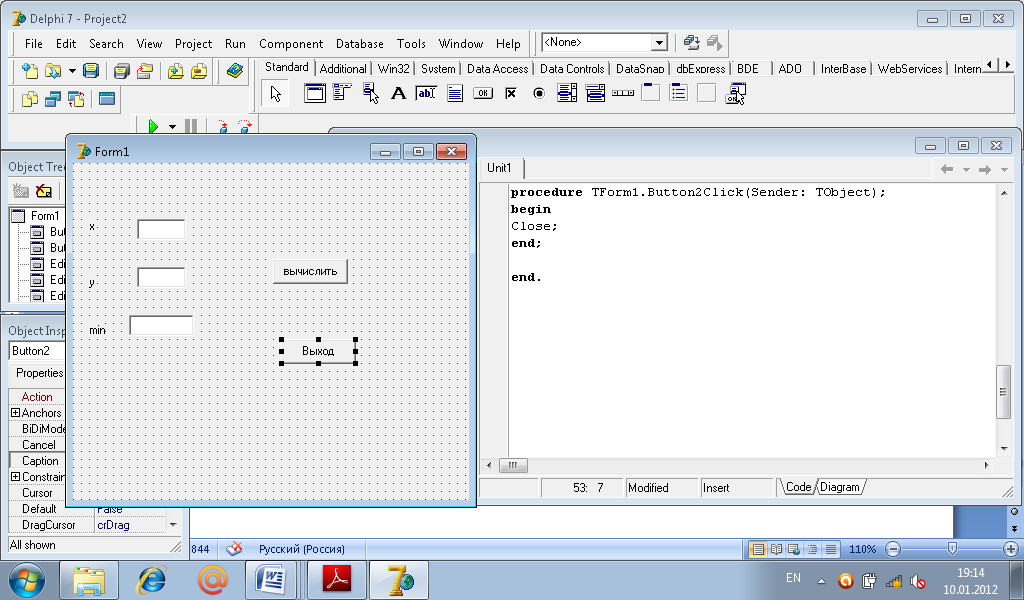The image size is (1024, 600).
Task: Click the green Run arrow
Action: click(153, 126)
